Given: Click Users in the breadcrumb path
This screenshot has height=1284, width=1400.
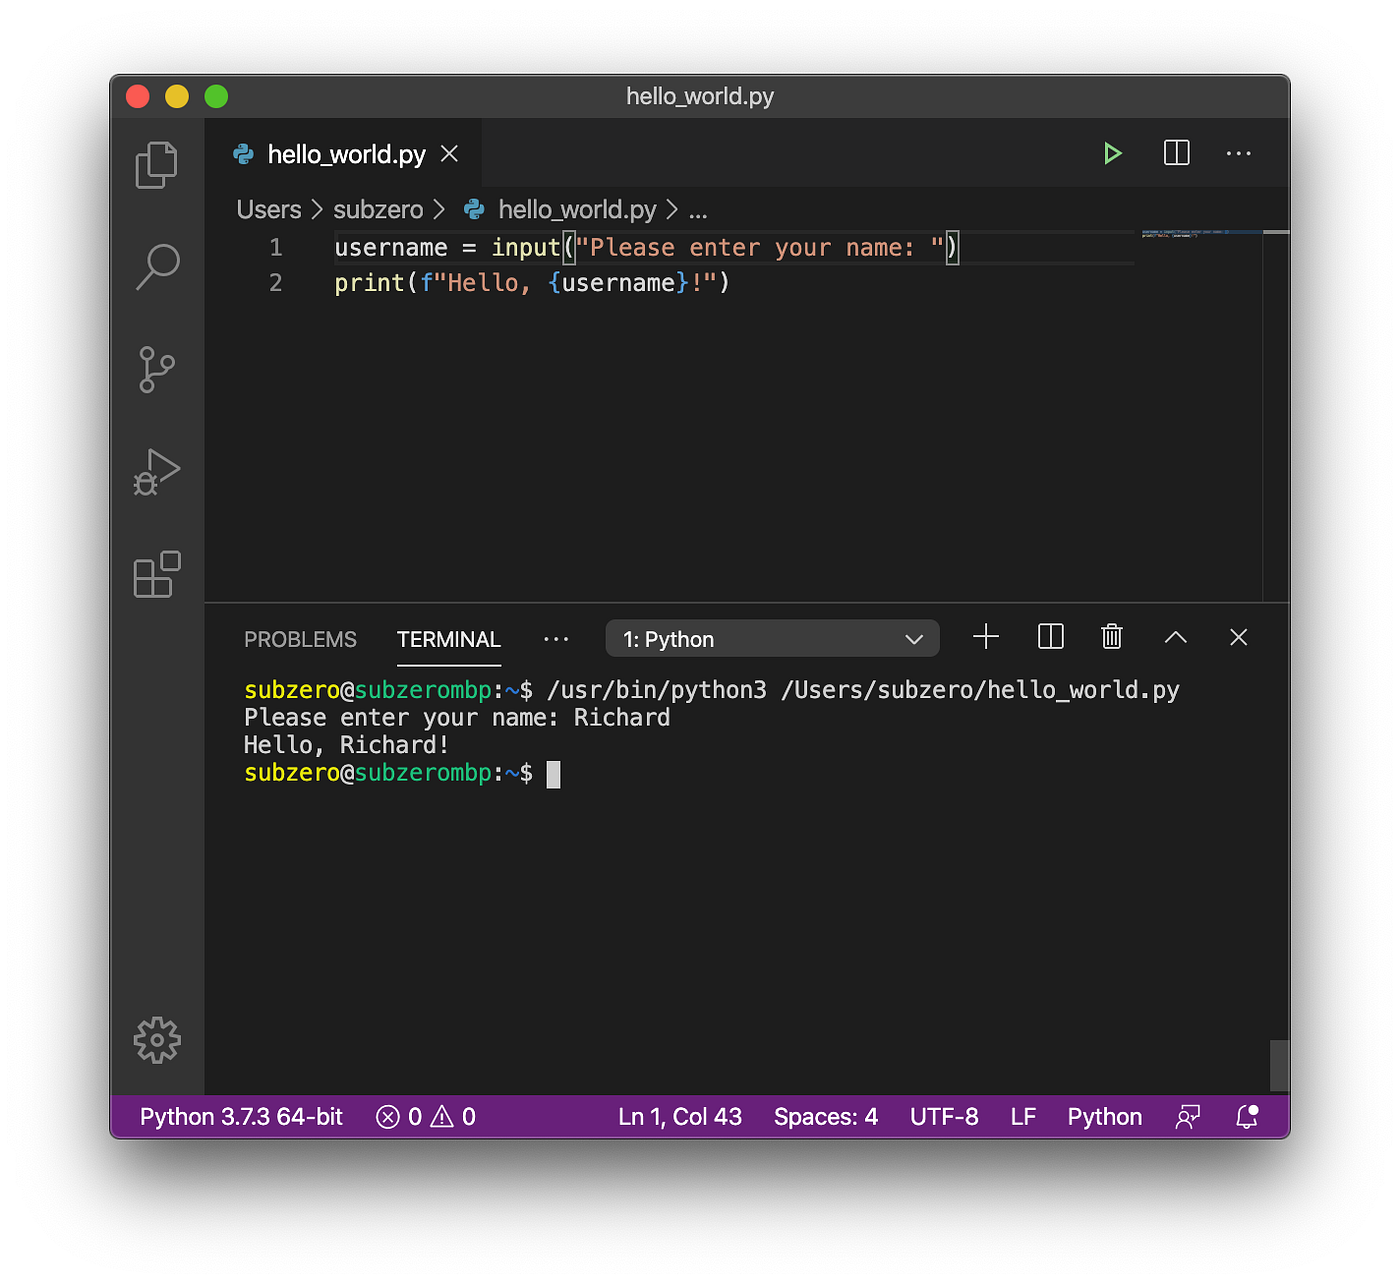Looking at the screenshot, I should tap(269, 210).
